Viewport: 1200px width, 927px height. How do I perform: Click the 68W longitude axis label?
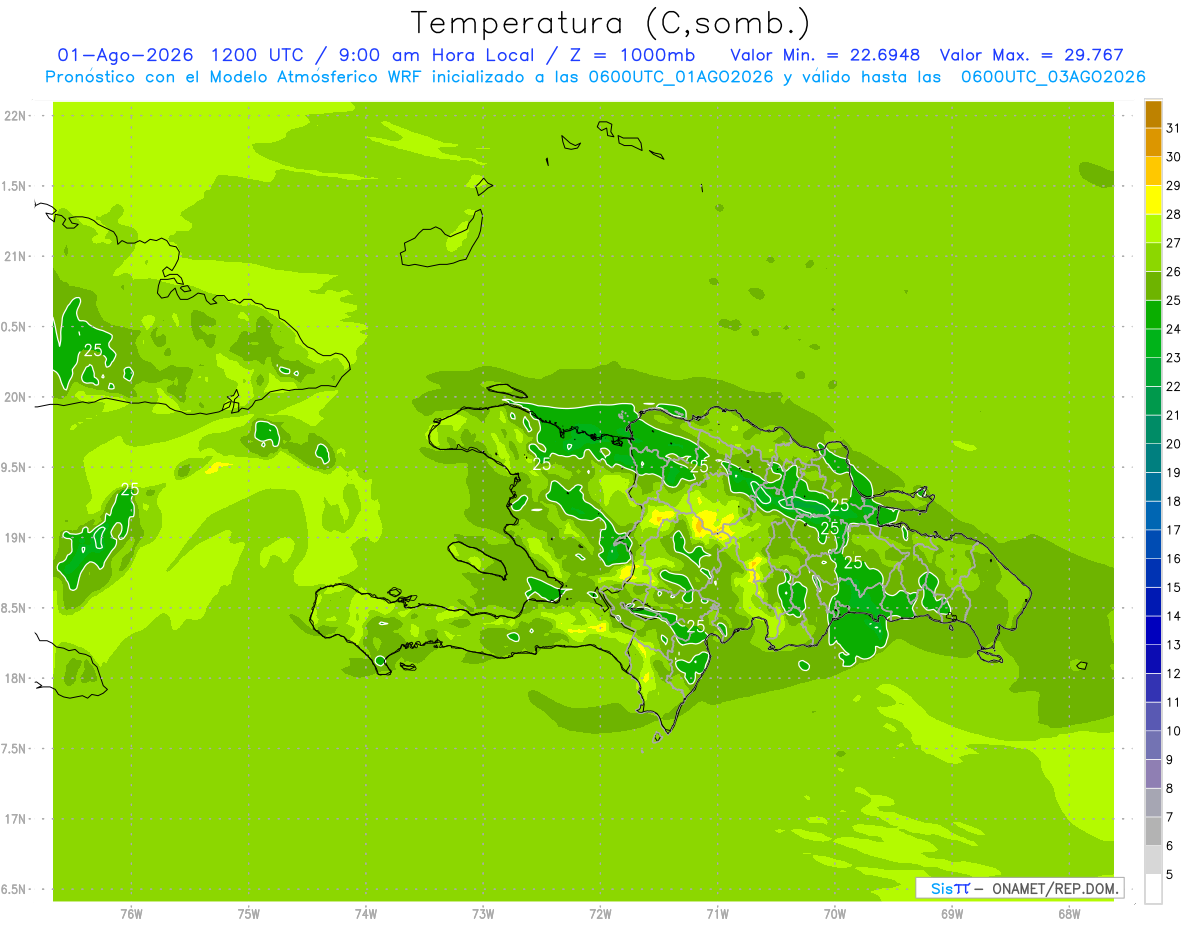coord(1069,913)
